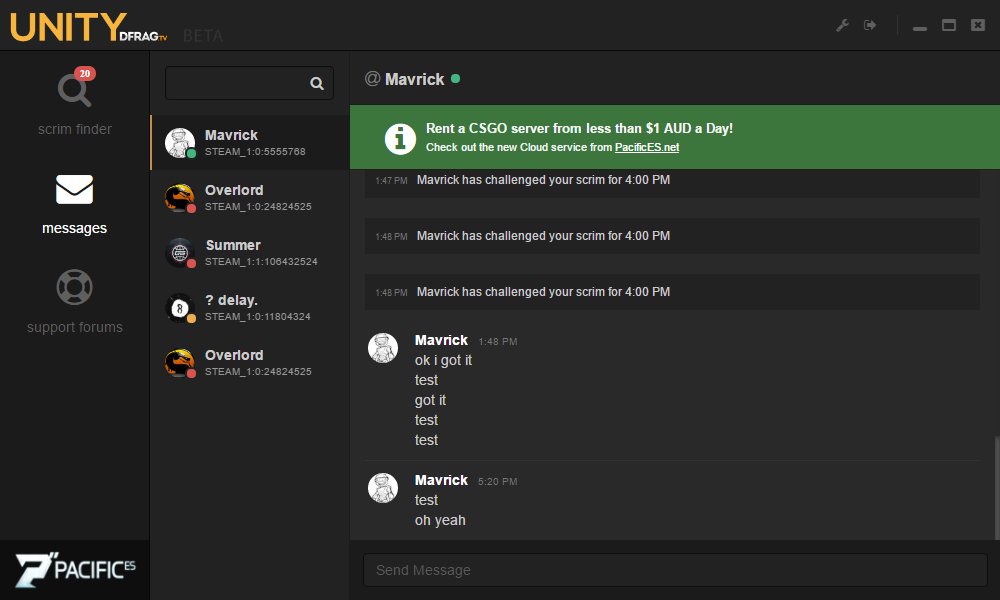Click the Pacific ES logo
1000x600 pixels.
click(x=75, y=569)
